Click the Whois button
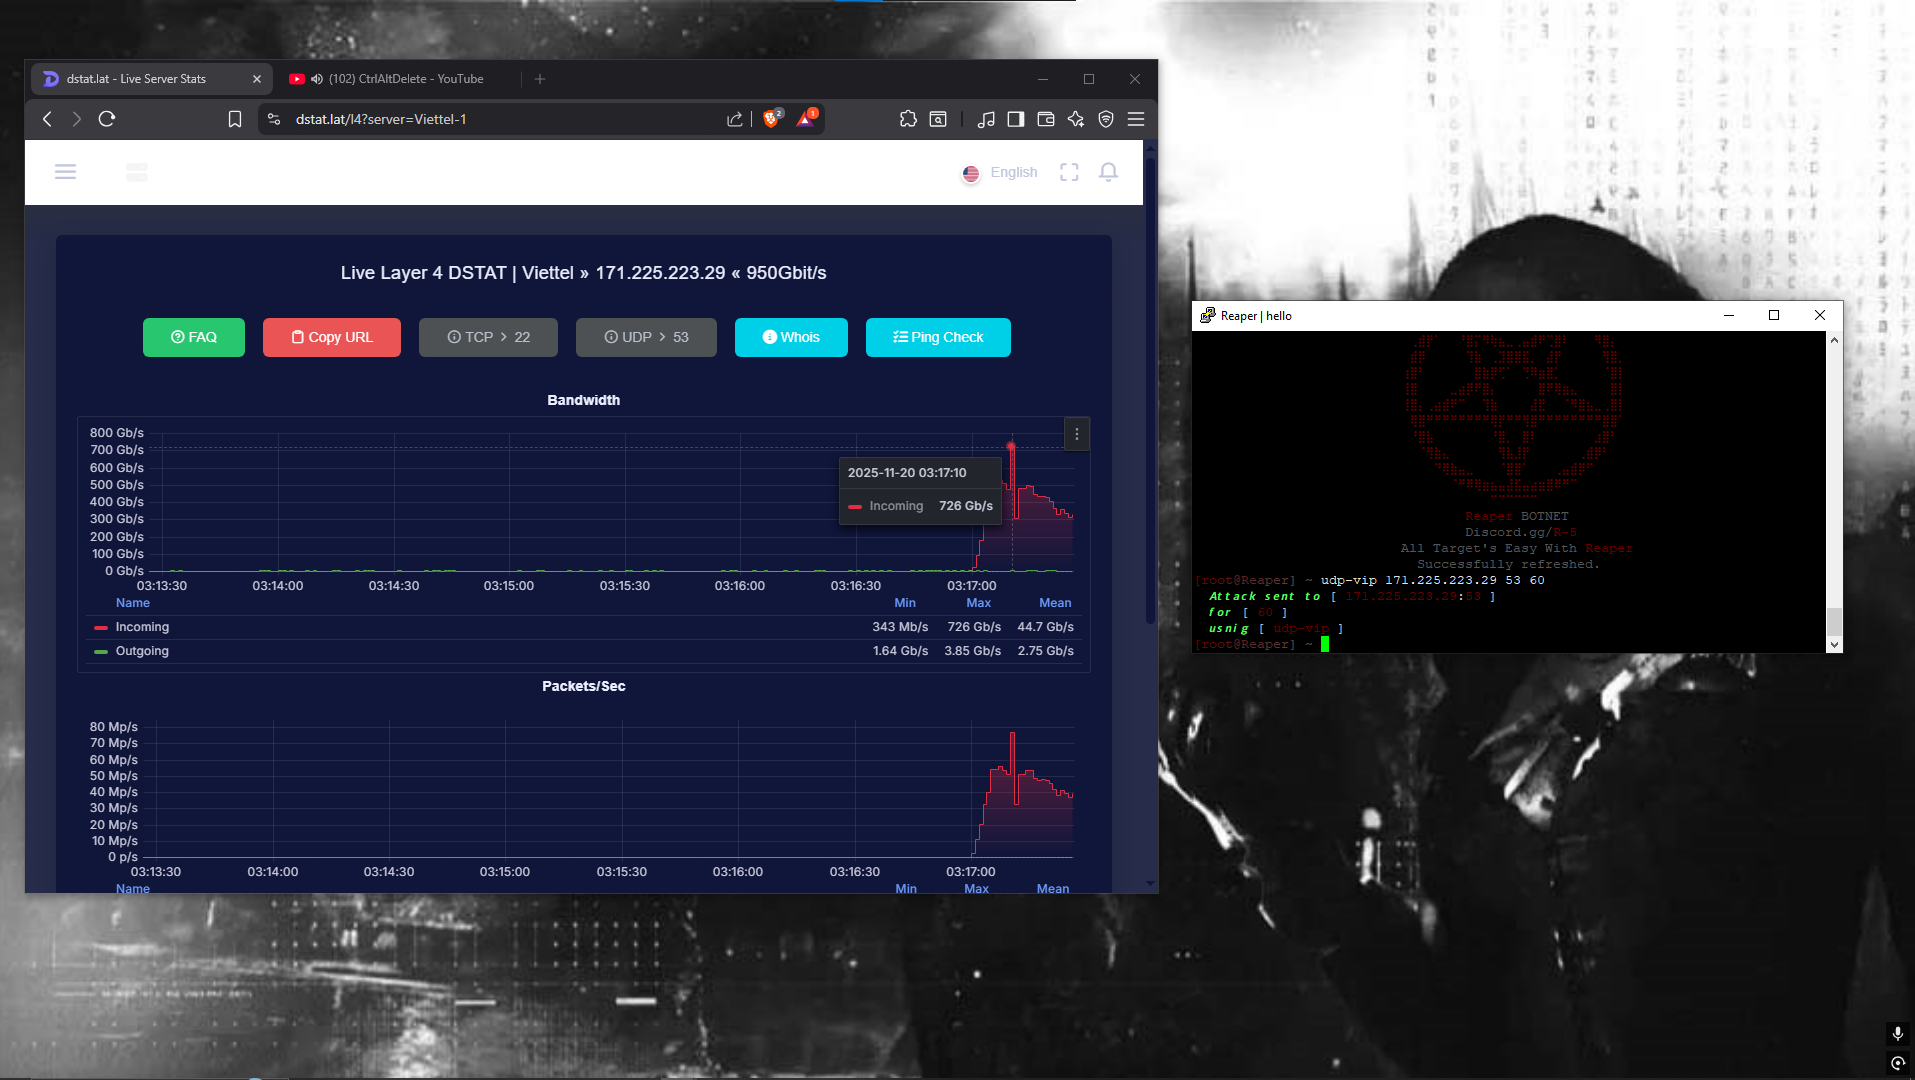 tap(791, 337)
